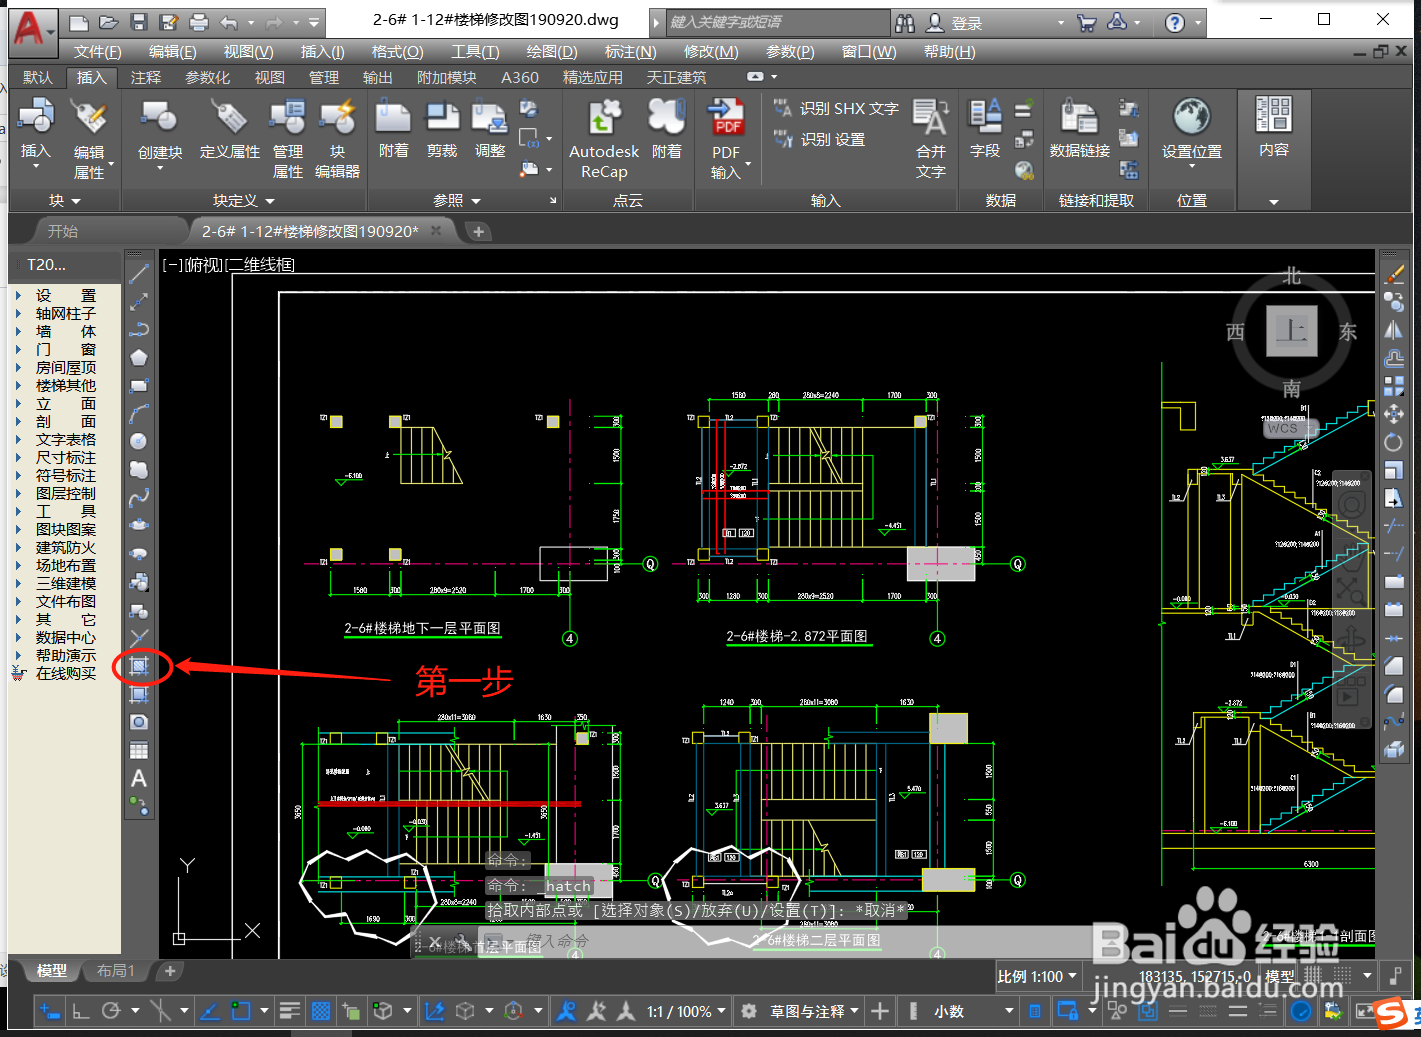Select the Ellipse draw tool

pos(139,525)
